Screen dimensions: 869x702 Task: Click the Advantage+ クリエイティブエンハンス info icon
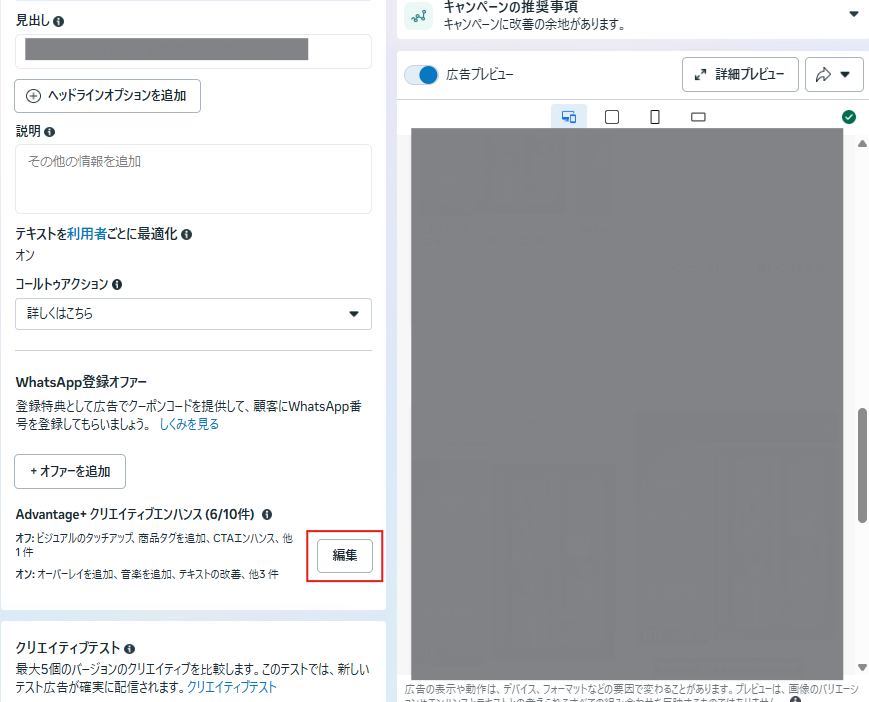267,514
